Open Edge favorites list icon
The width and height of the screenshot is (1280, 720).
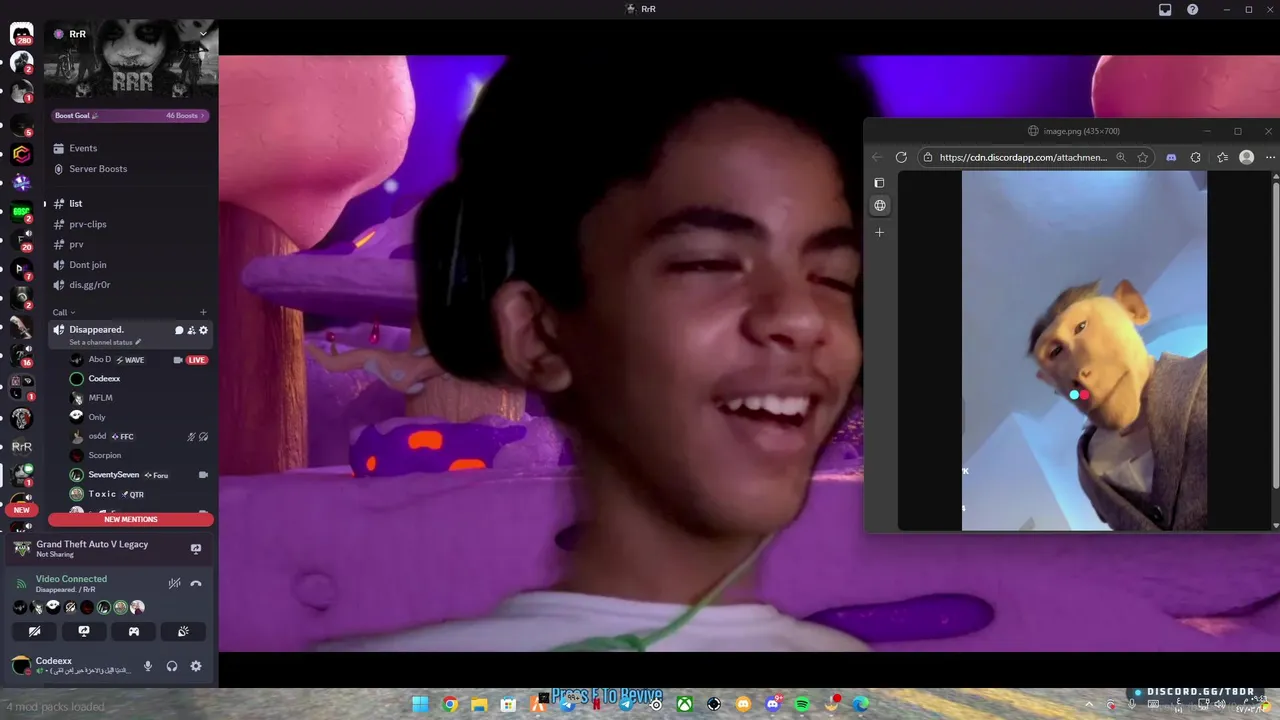click(1222, 157)
